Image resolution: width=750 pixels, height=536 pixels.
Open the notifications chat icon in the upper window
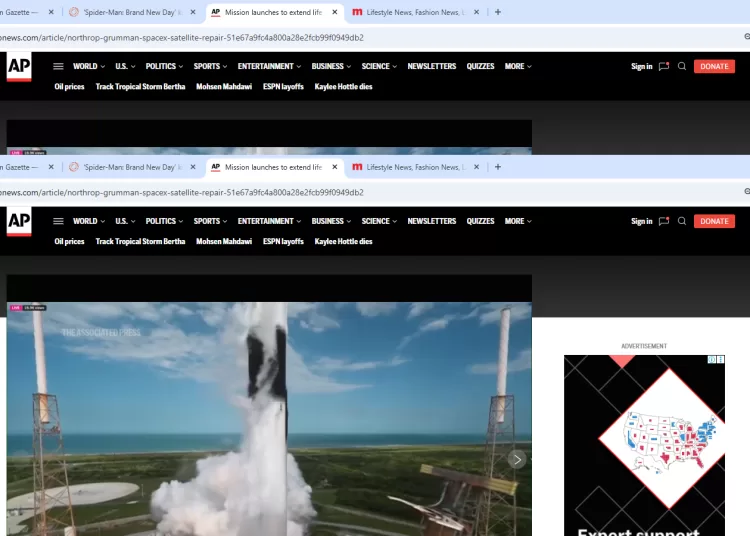coord(664,66)
